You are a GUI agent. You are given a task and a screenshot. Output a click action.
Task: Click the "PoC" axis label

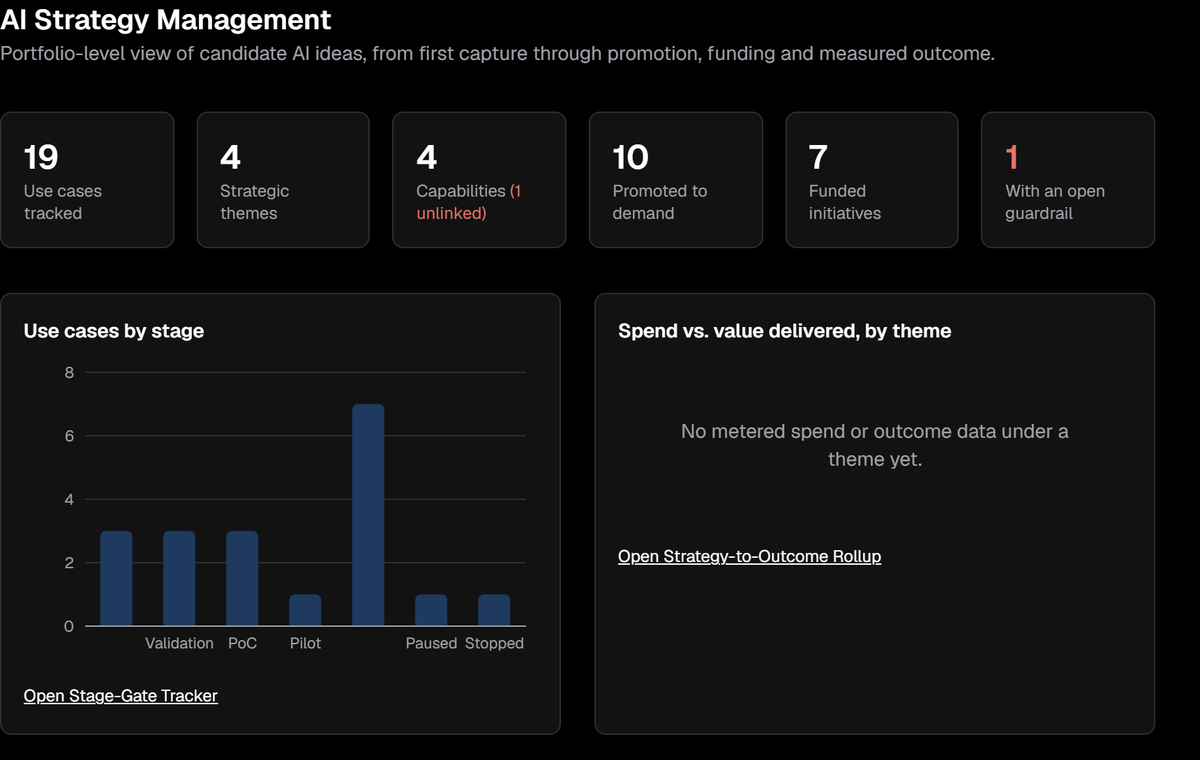242,644
